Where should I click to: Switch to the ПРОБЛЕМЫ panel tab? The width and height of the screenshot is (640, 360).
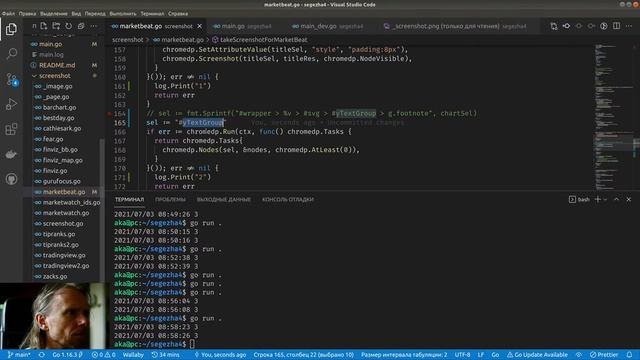pyautogui.click(x=170, y=200)
